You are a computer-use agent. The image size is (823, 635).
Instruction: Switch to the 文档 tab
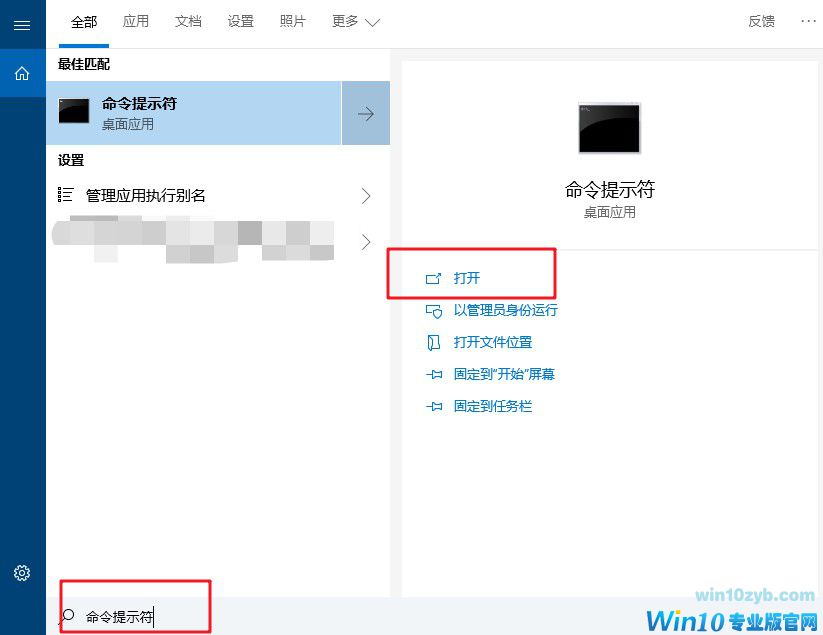coord(188,22)
